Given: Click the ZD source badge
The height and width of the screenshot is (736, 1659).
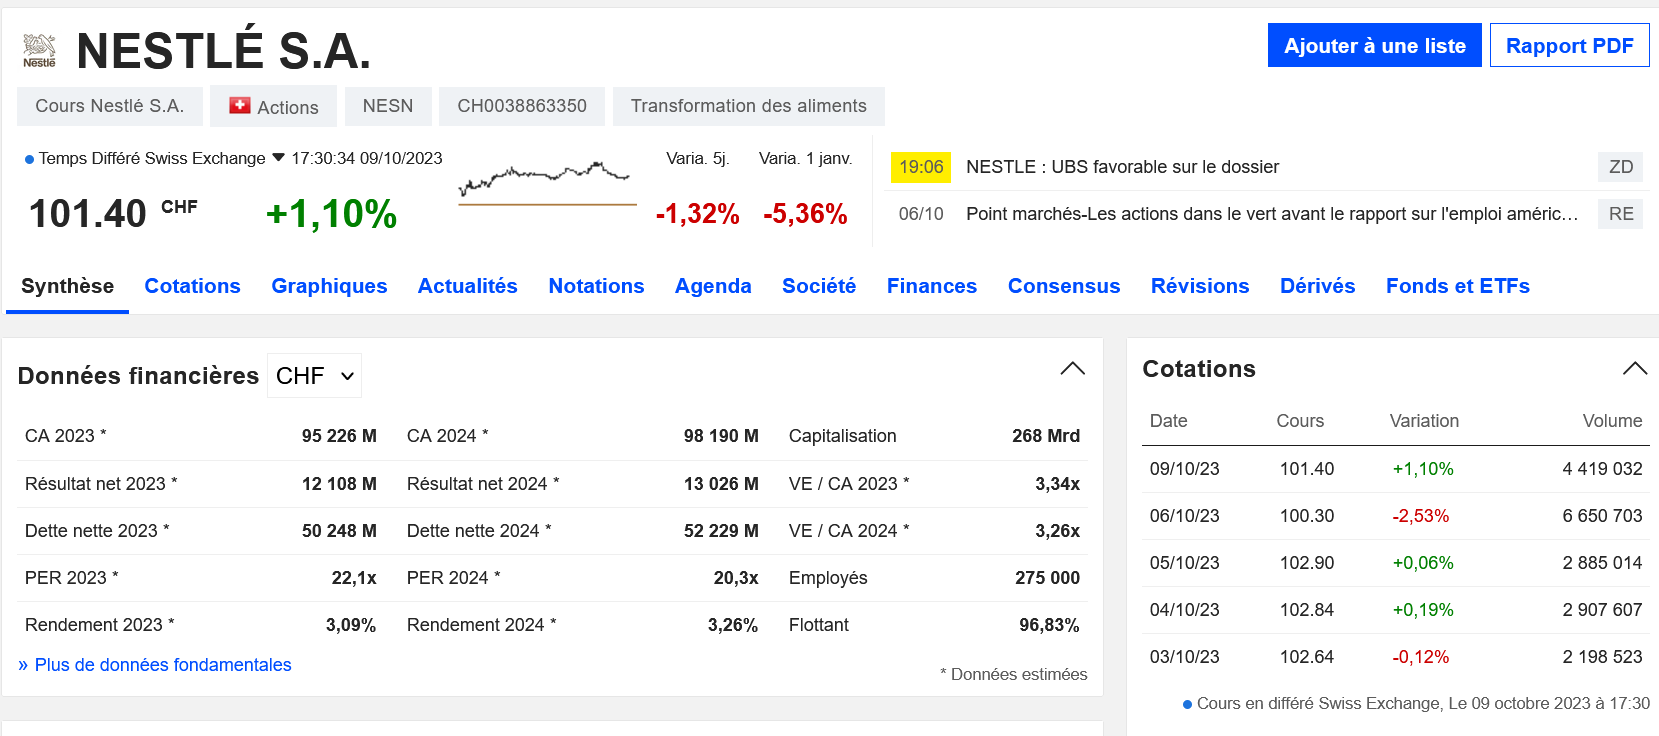Looking at the screenshot, I should [1621, 167].
